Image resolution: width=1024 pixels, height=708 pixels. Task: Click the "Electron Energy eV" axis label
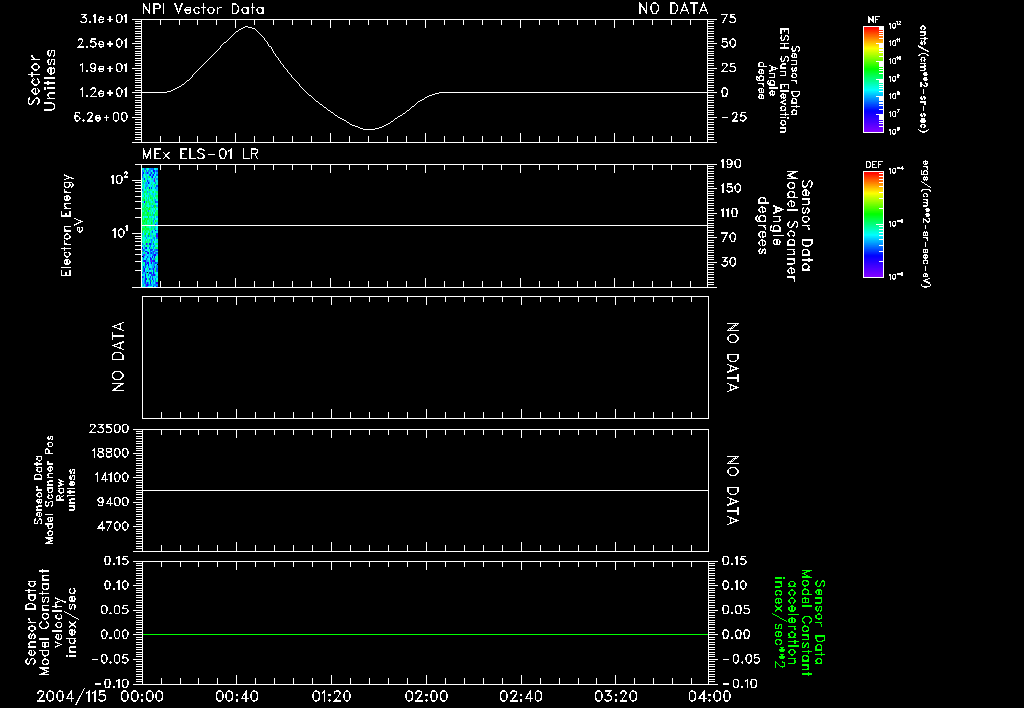coord(71,225)
